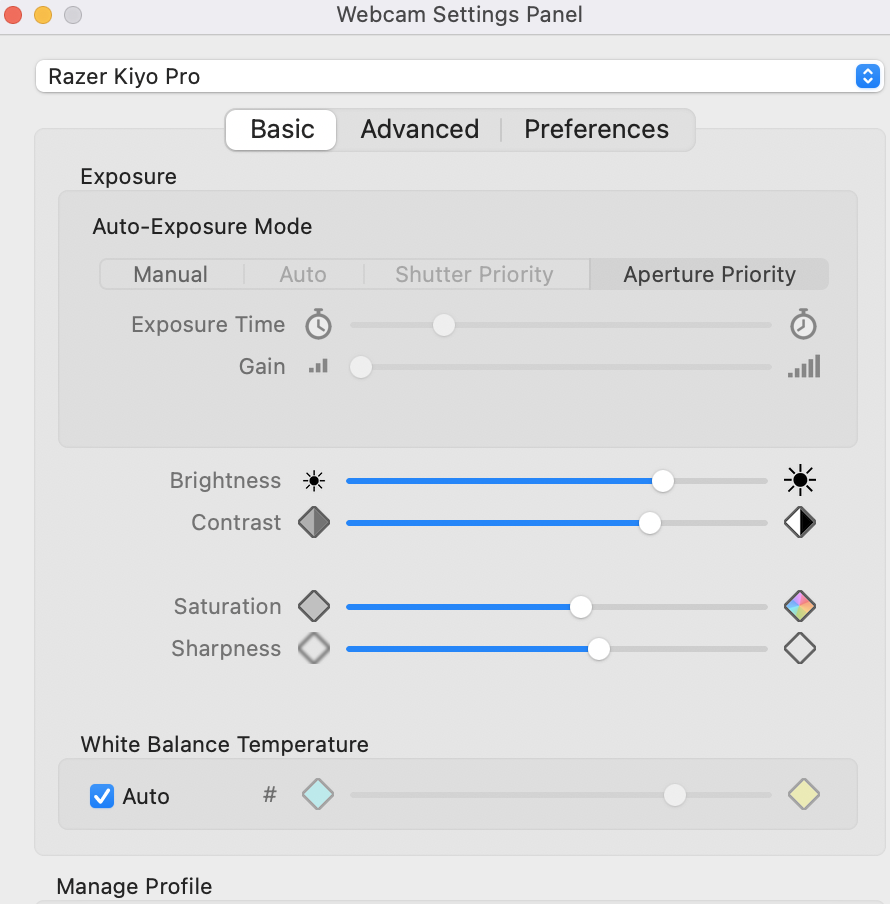The image size is (890, 904).
Task: Click the sharpness diamond icon on the left
Action: click(313, 648)
